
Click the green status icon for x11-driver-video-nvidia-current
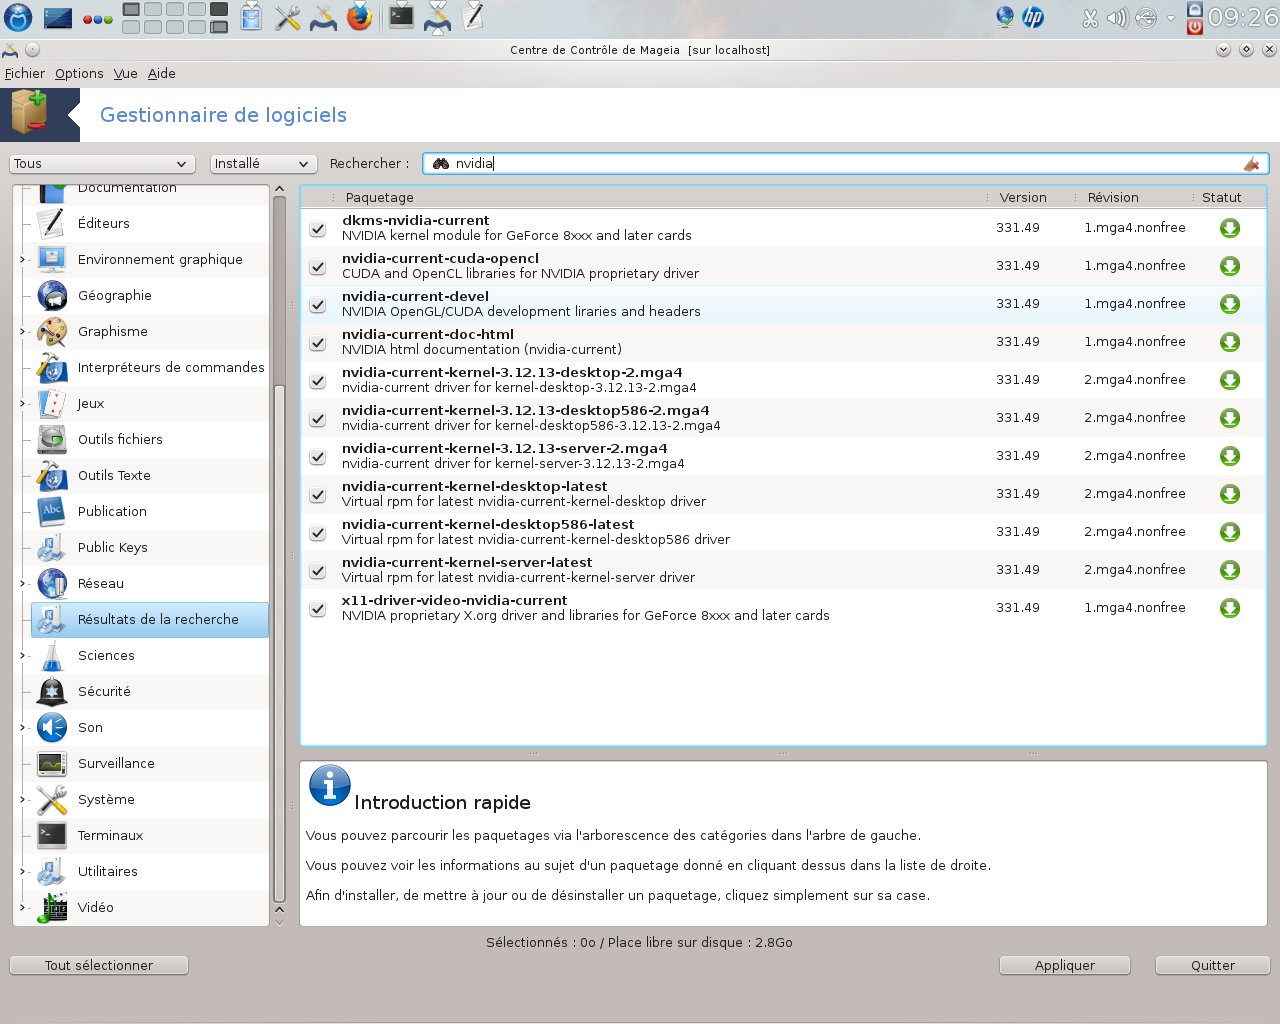click(1230, 608)
